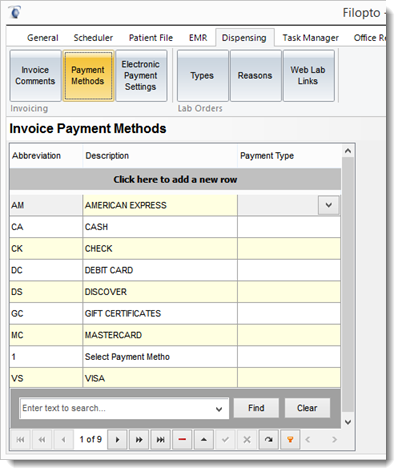Sort by the Payment Type column header
401x475 pixels.
[289, 156]
